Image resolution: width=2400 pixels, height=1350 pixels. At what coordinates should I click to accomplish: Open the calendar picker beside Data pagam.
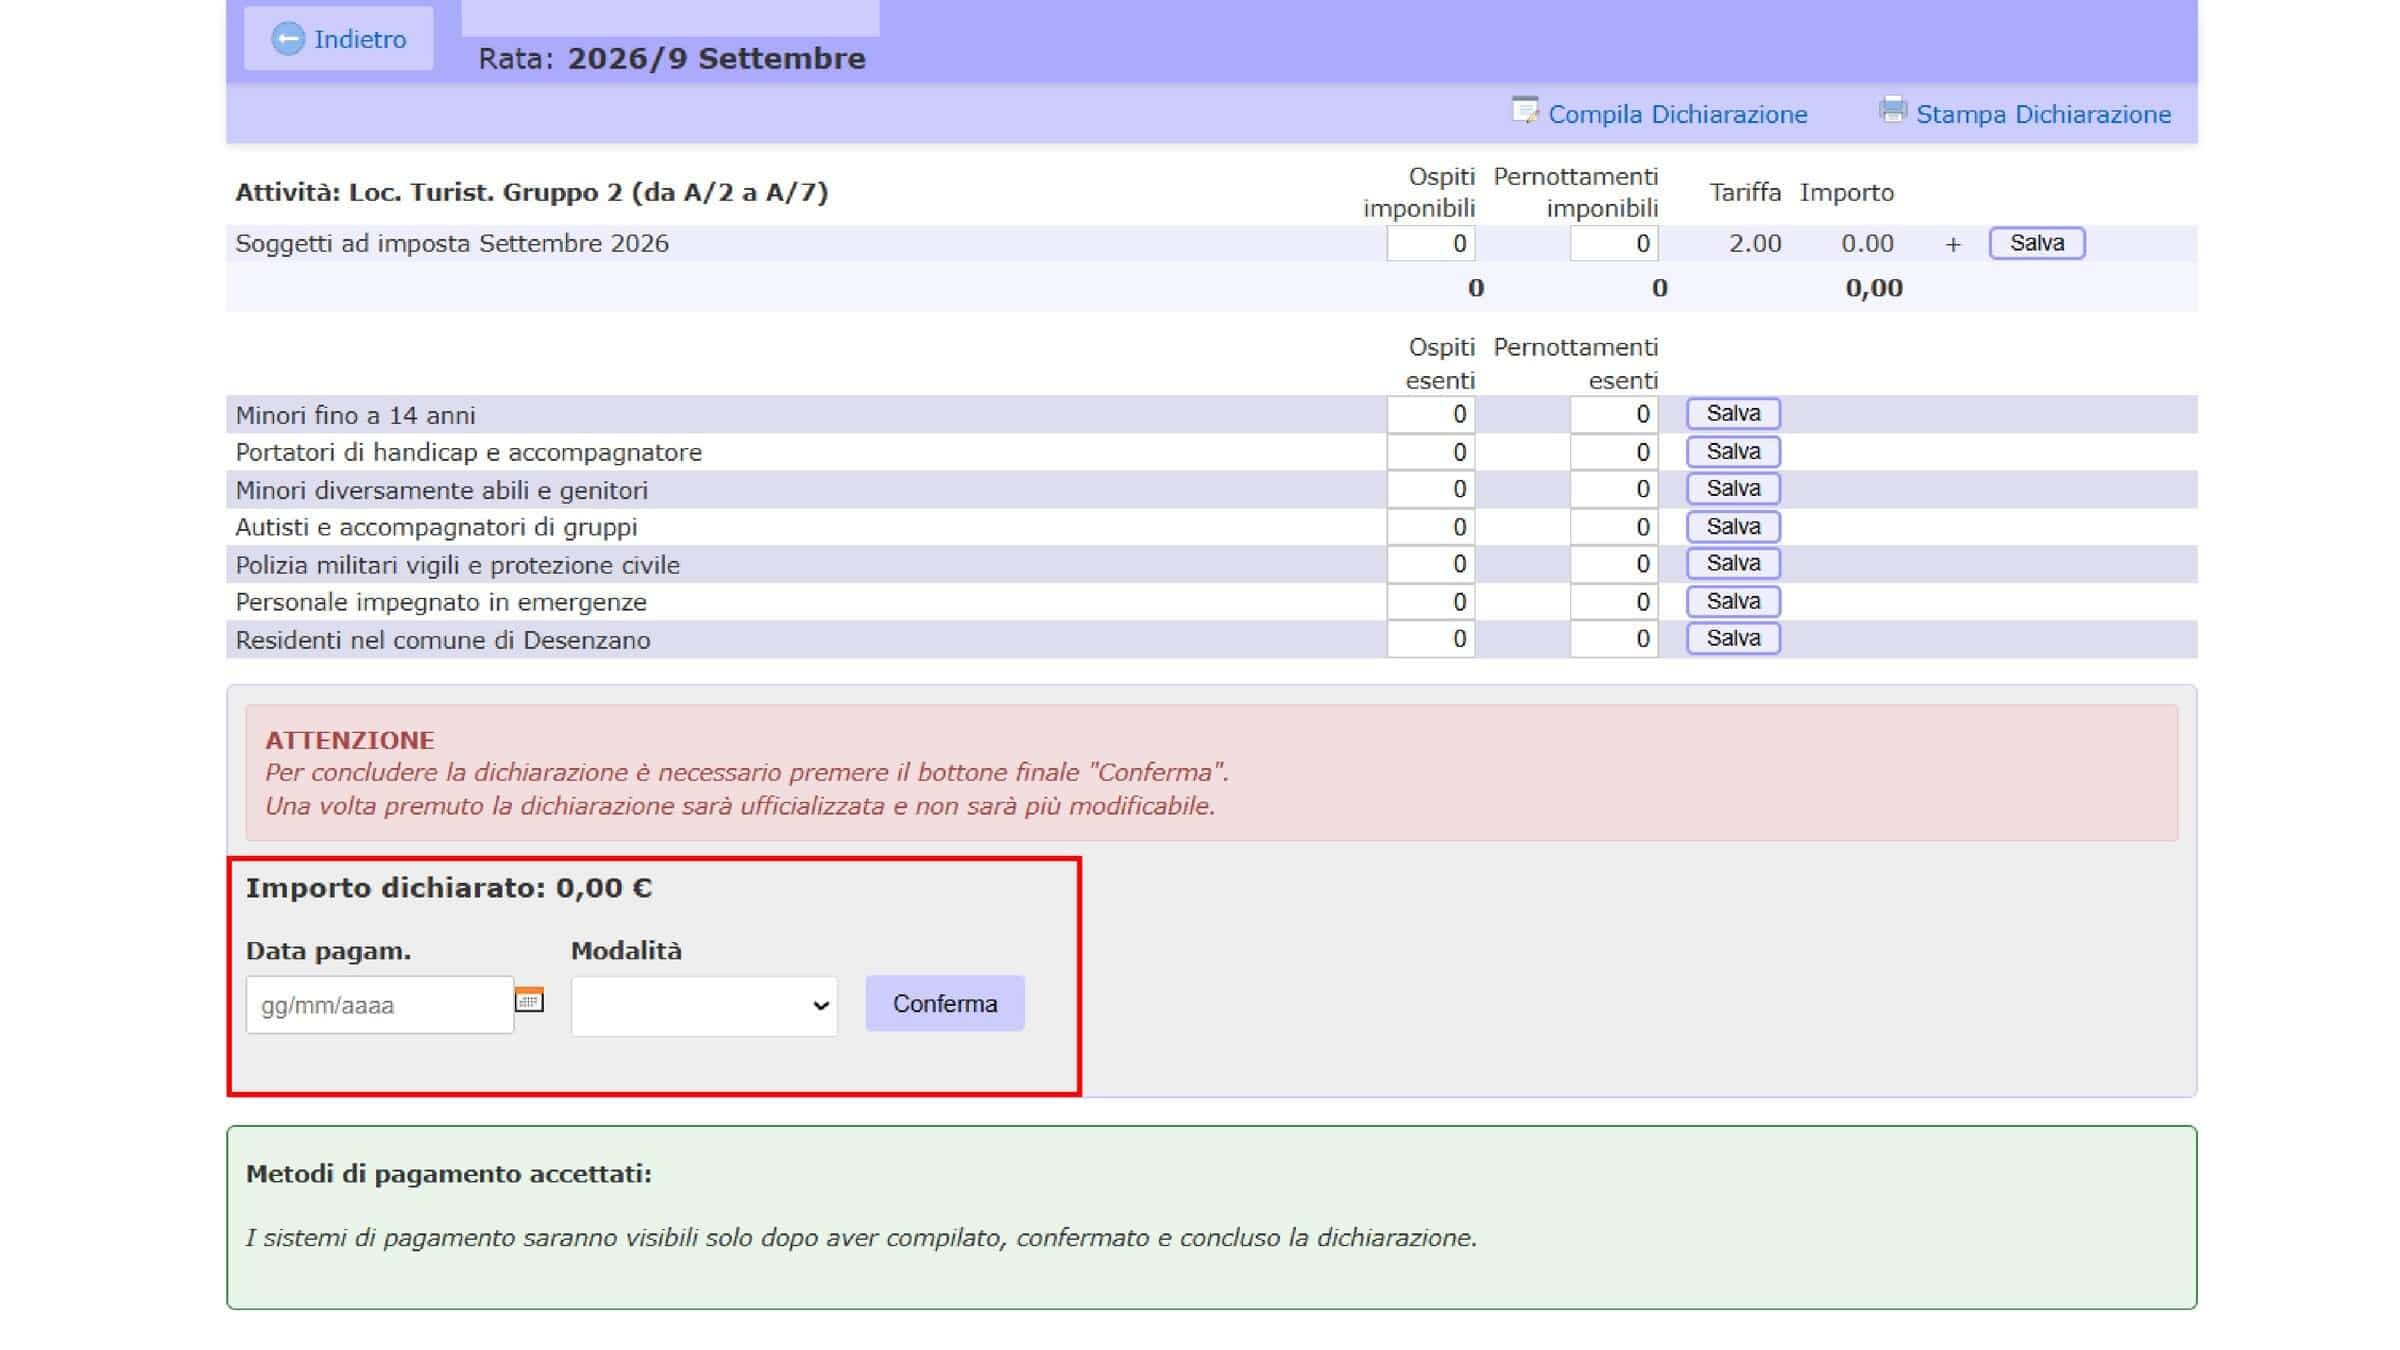529,999
